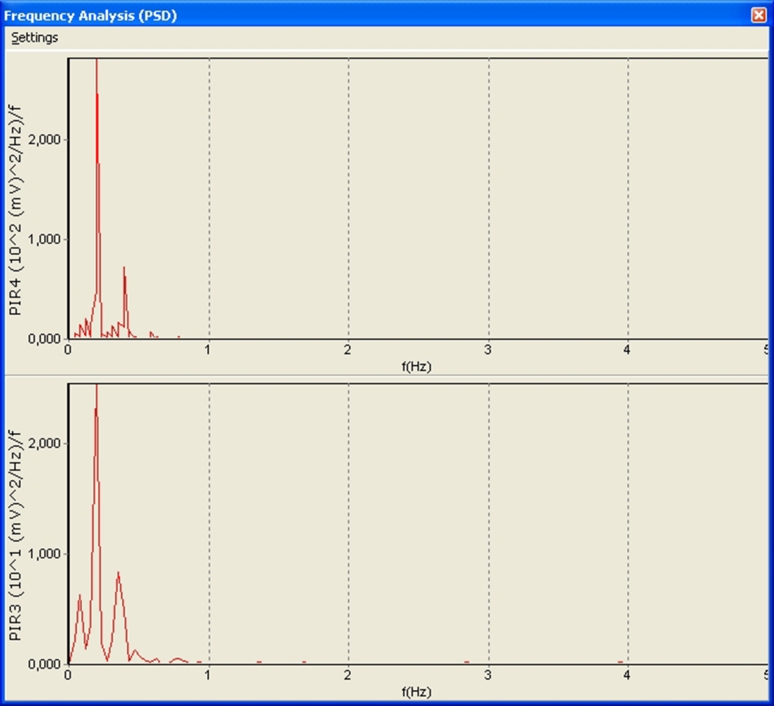Click the divider between the PIR4 and PIR3 plots
774x706 pixels.
(x=387, y=377)
